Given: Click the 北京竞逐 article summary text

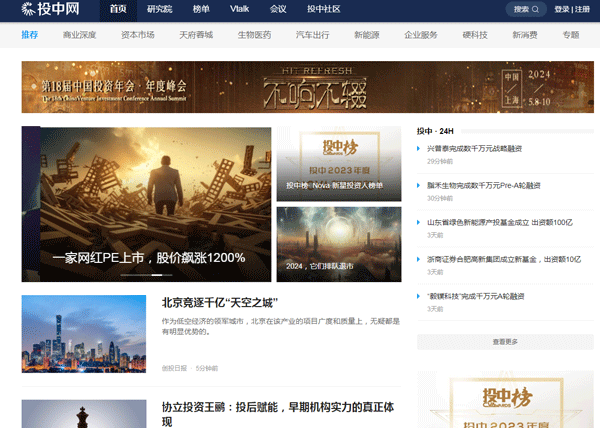Looking at the screenshot, I should pos(280,326).
